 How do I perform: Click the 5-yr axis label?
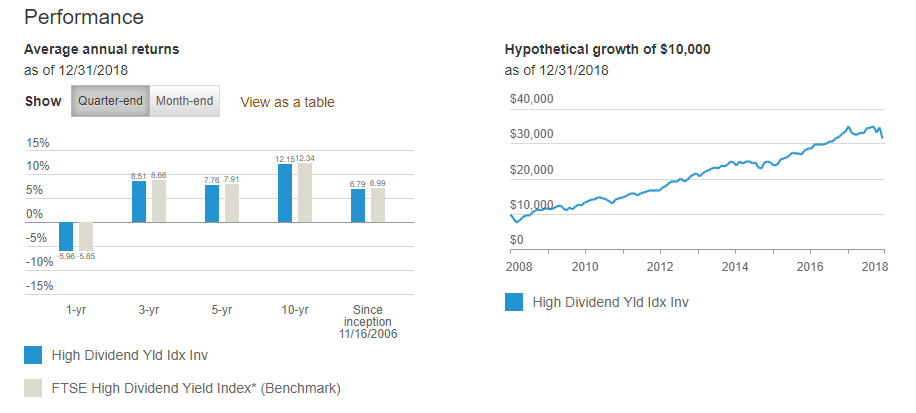[222, 310]
